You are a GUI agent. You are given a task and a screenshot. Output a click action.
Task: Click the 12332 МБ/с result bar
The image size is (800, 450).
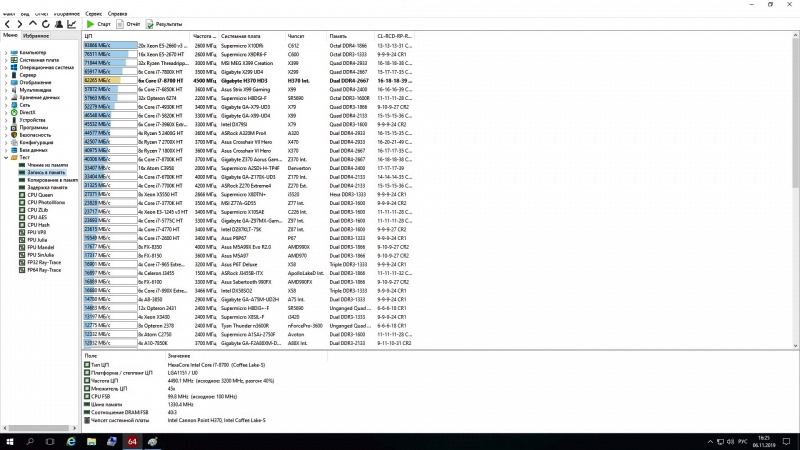click(110, 334)
